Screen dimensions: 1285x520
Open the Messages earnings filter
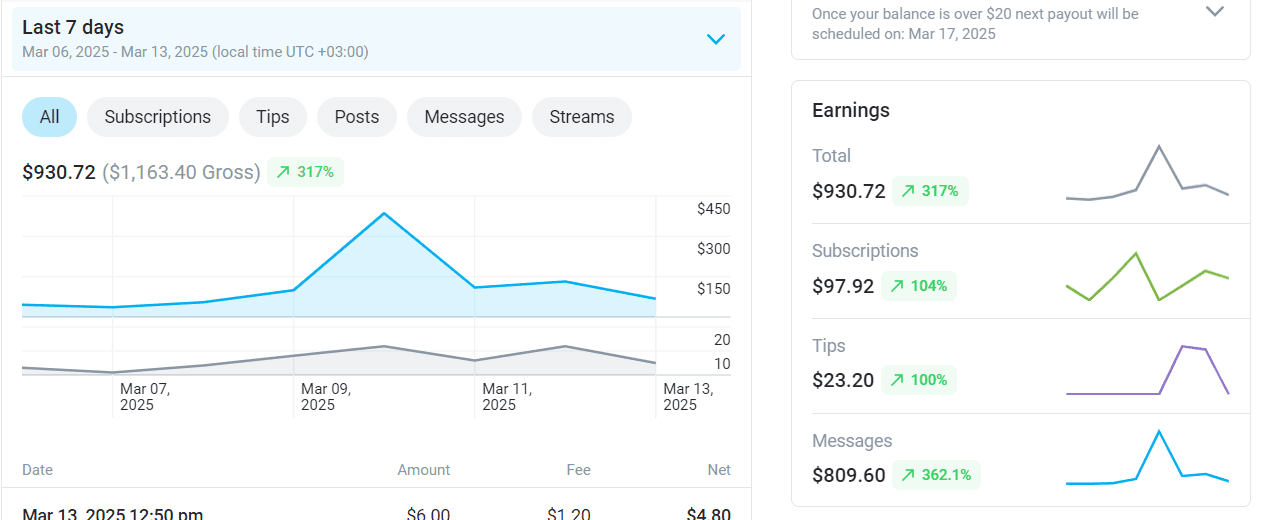tap(464, 117)
